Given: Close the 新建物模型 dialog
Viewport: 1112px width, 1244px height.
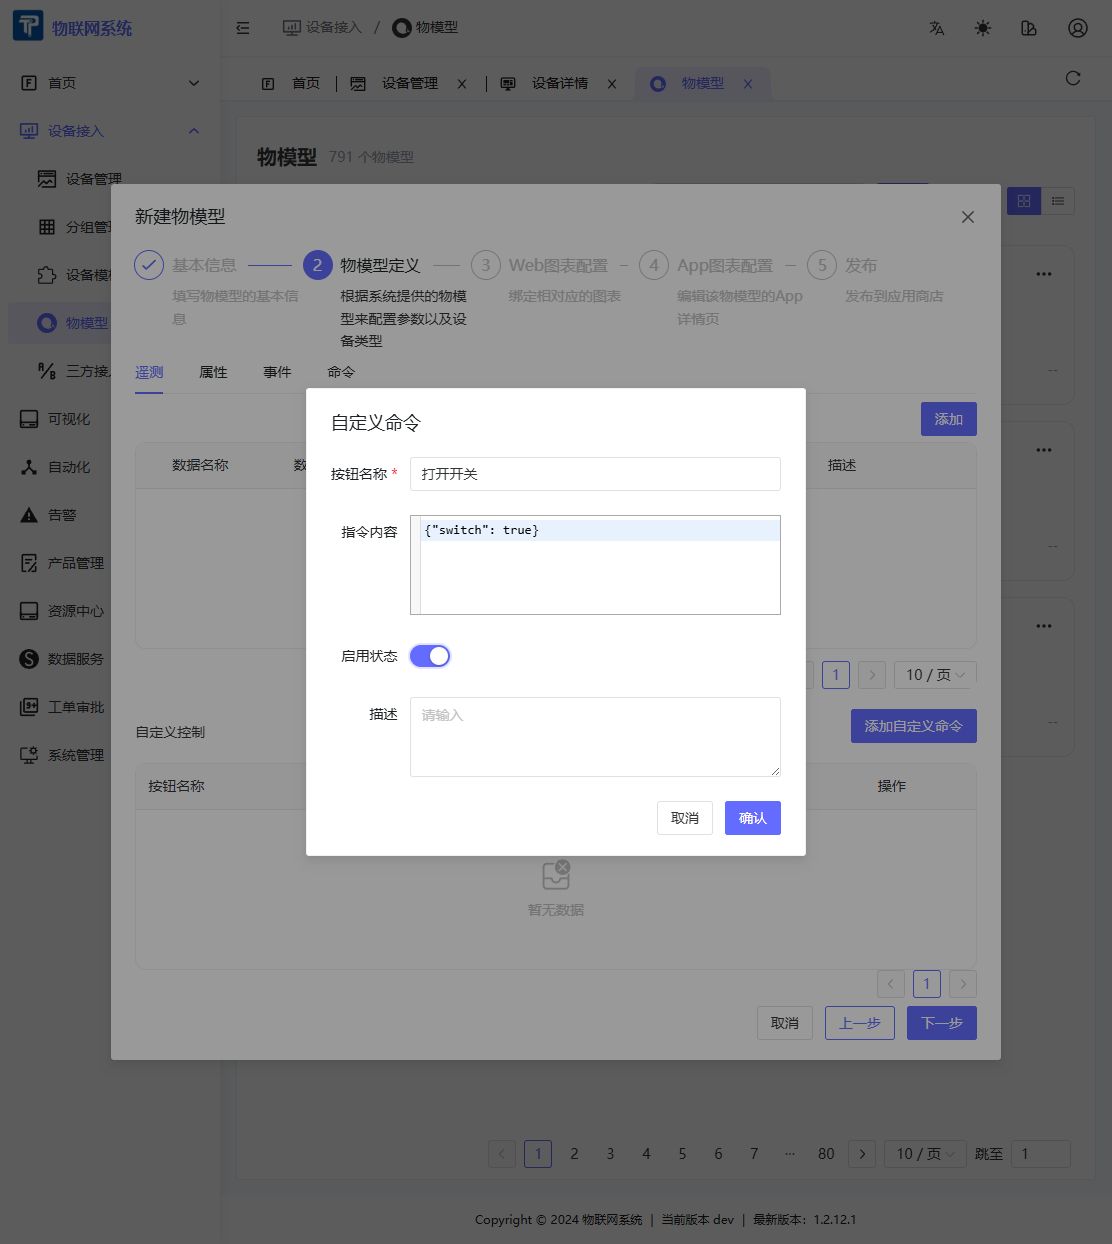Looking at the screenshot, I should point(968,217).
